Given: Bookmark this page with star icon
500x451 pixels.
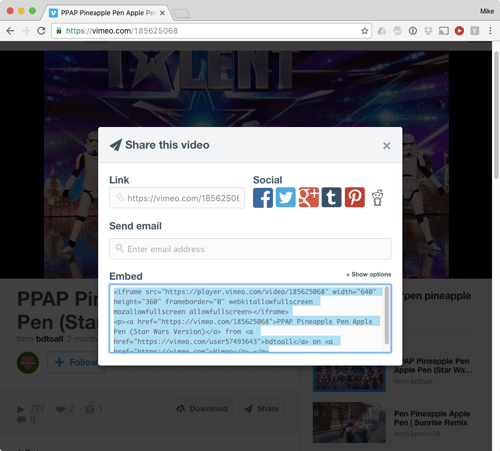Looking at the screenshot, I should coord(364,31).
